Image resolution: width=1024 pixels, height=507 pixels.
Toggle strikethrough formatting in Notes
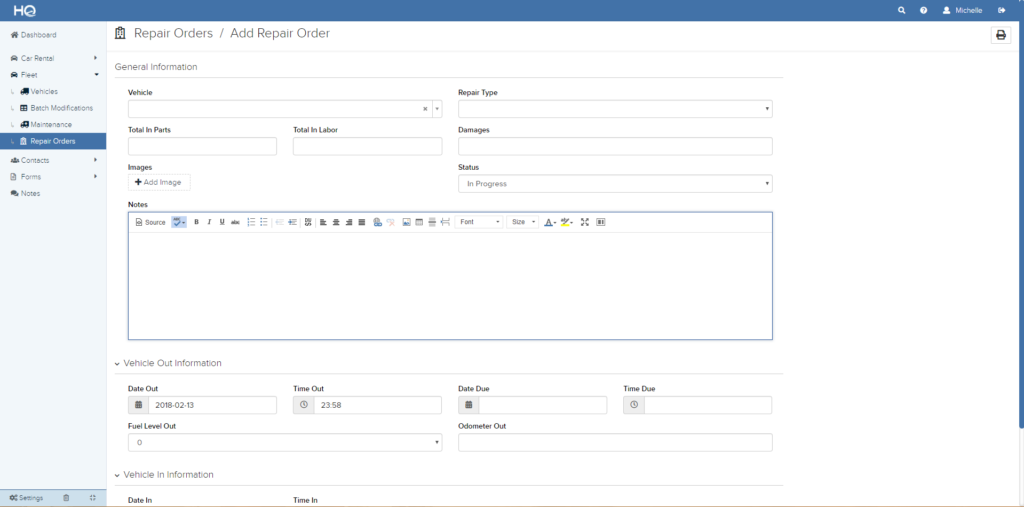(235, 222)
